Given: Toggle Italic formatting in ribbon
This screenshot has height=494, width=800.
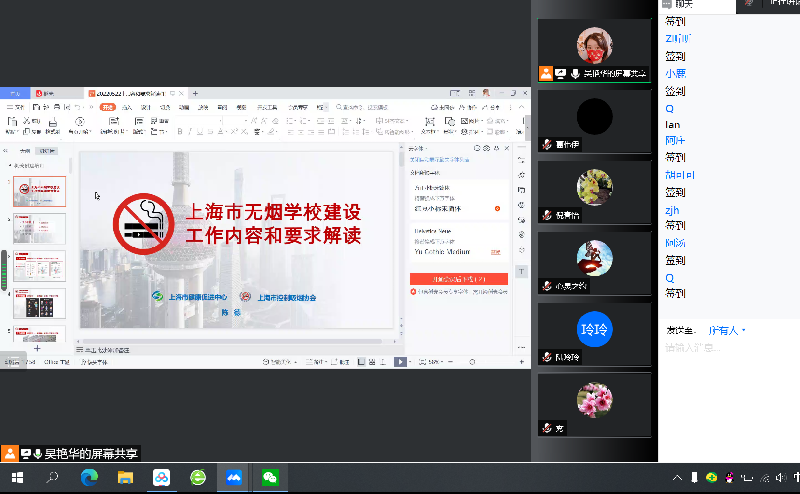Looking at the screenshot, I should click(x=189, y=132).
